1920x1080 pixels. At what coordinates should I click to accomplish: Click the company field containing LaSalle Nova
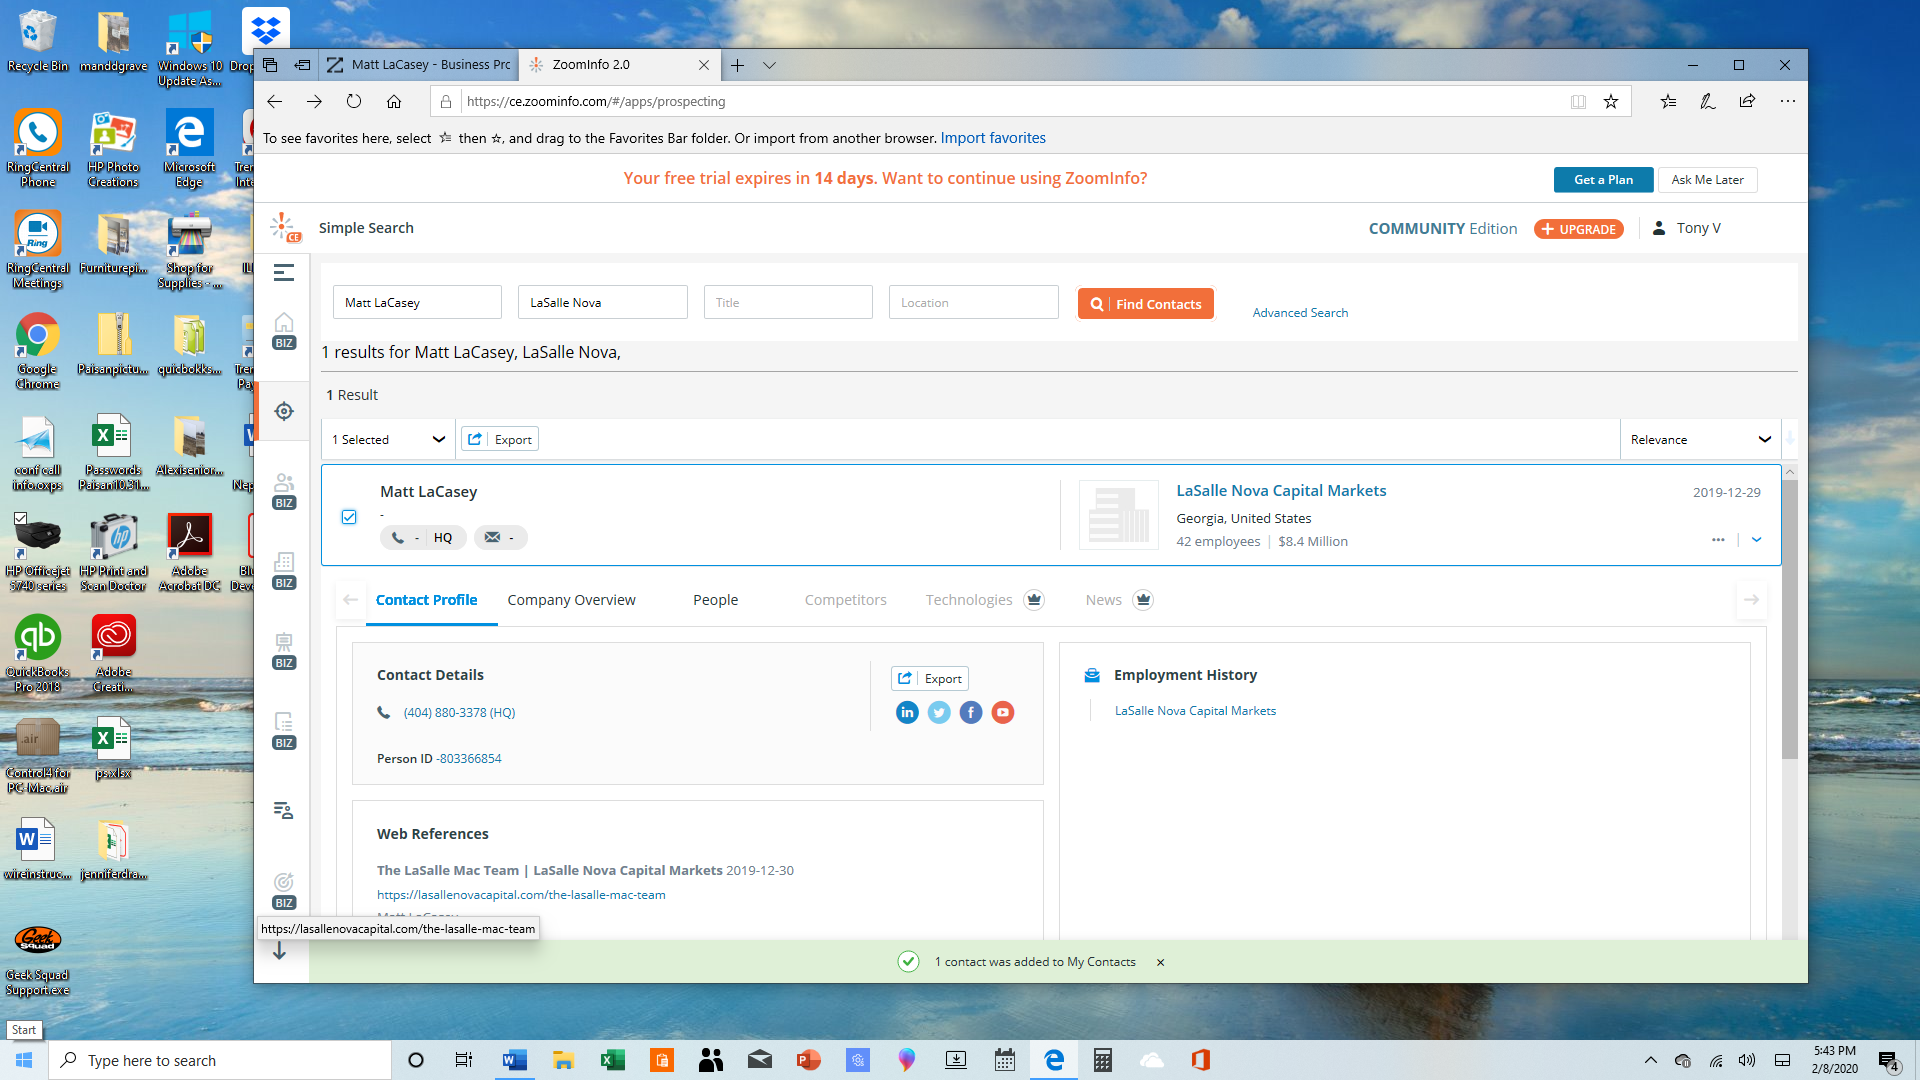coord(603,303)
